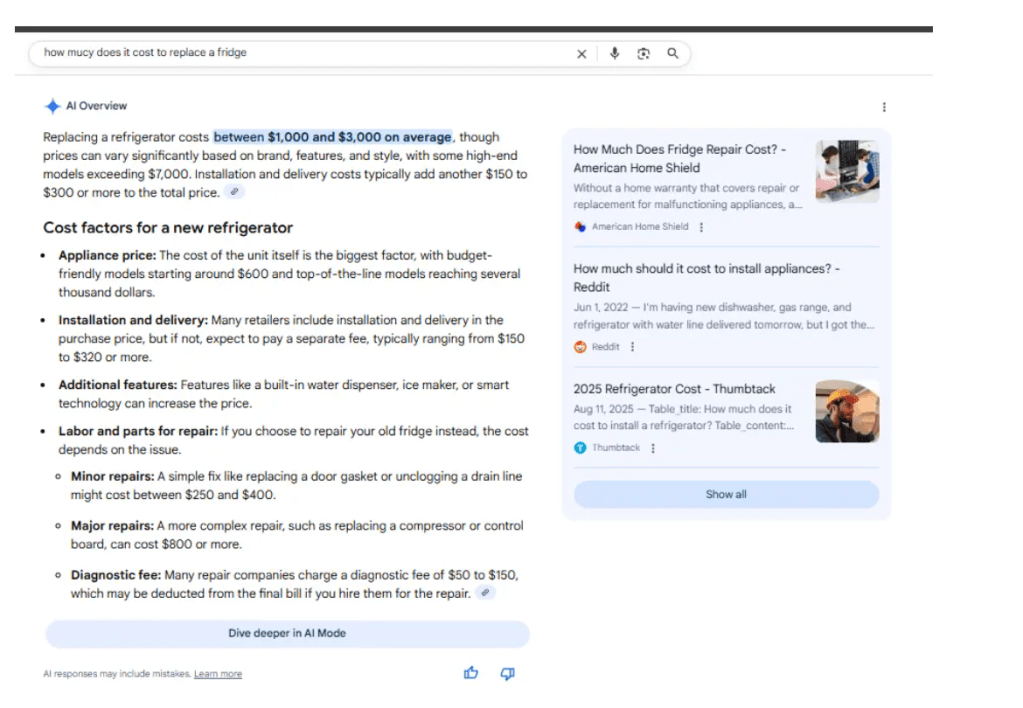The height and width of the screenshot is (708, 1023).
Task: Open the Thumbtack source three-dot menu
Action: (653, 448)
